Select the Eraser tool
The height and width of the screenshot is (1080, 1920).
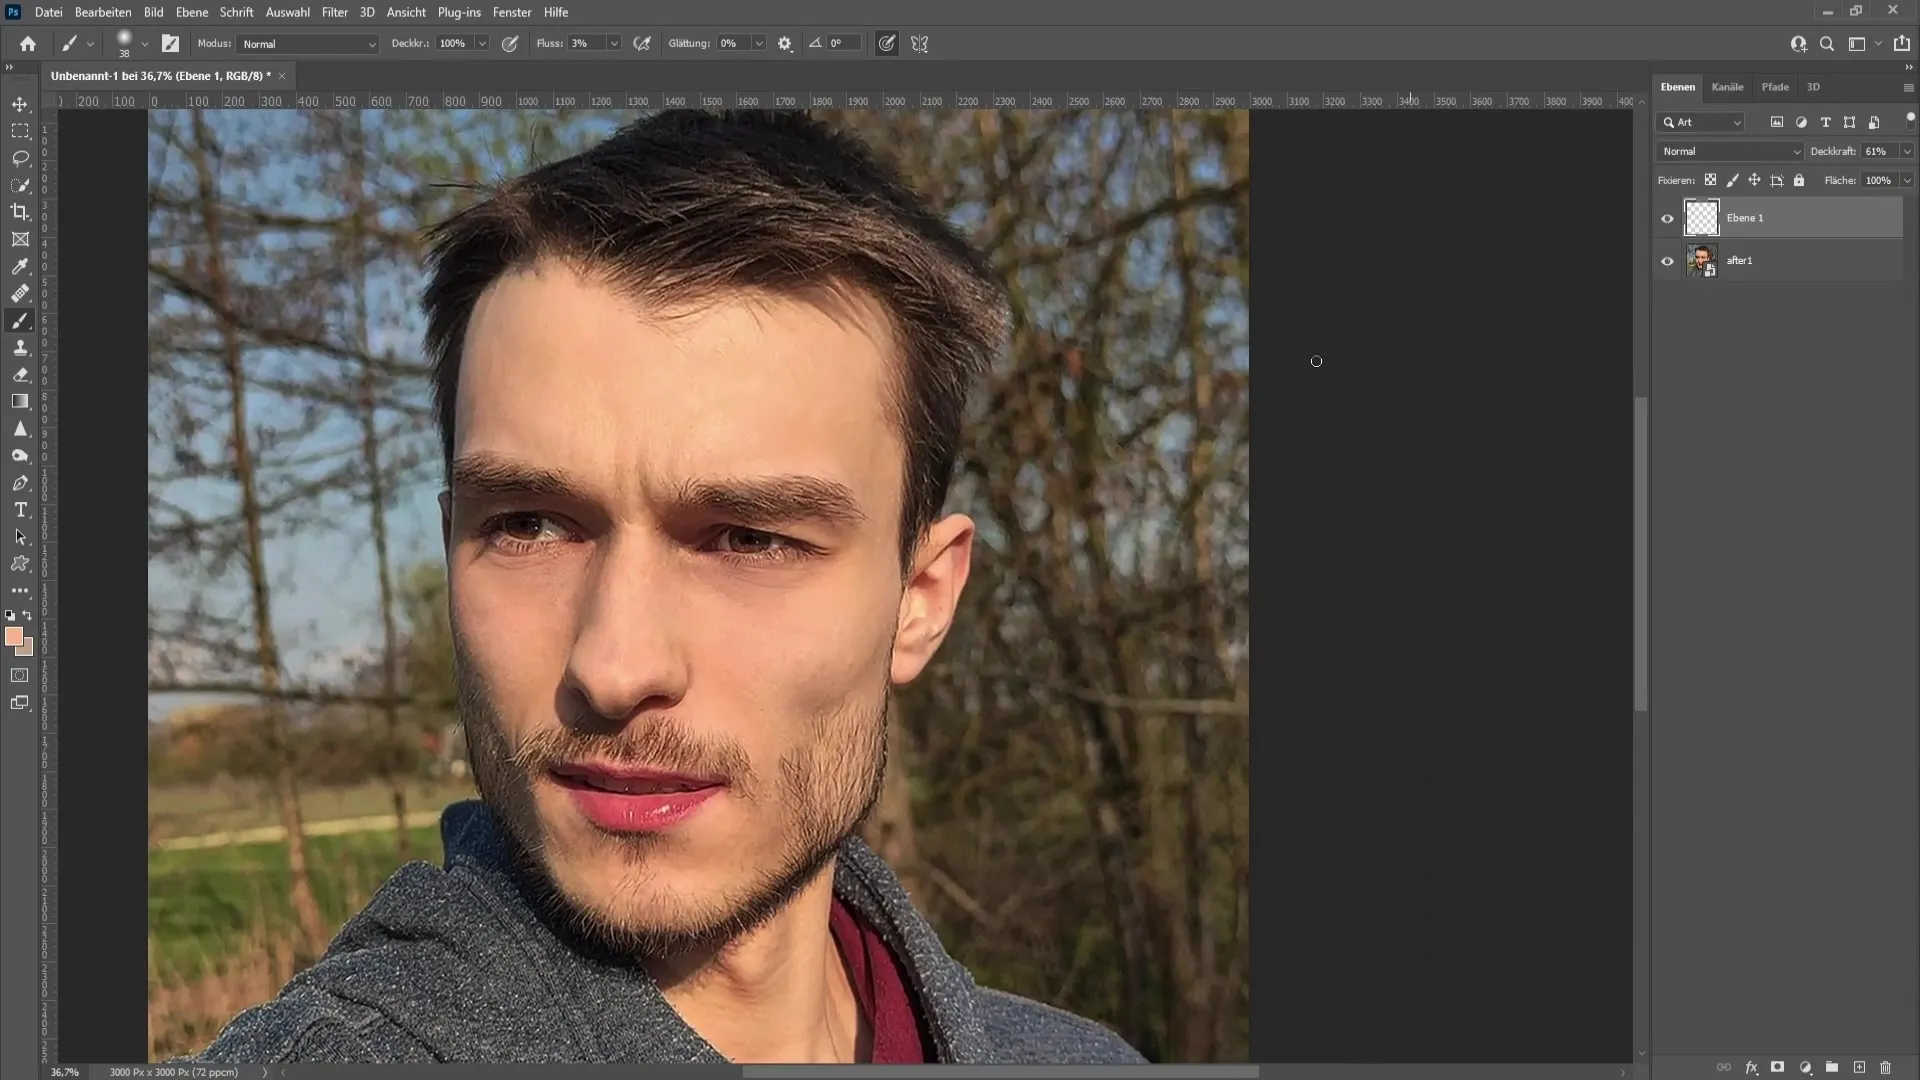point(20,375)
